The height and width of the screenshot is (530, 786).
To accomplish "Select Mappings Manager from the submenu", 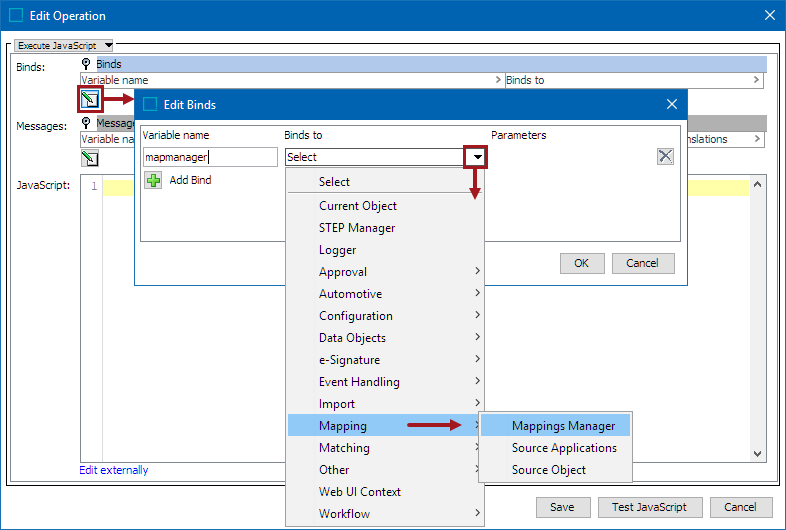I will (563, 426).
